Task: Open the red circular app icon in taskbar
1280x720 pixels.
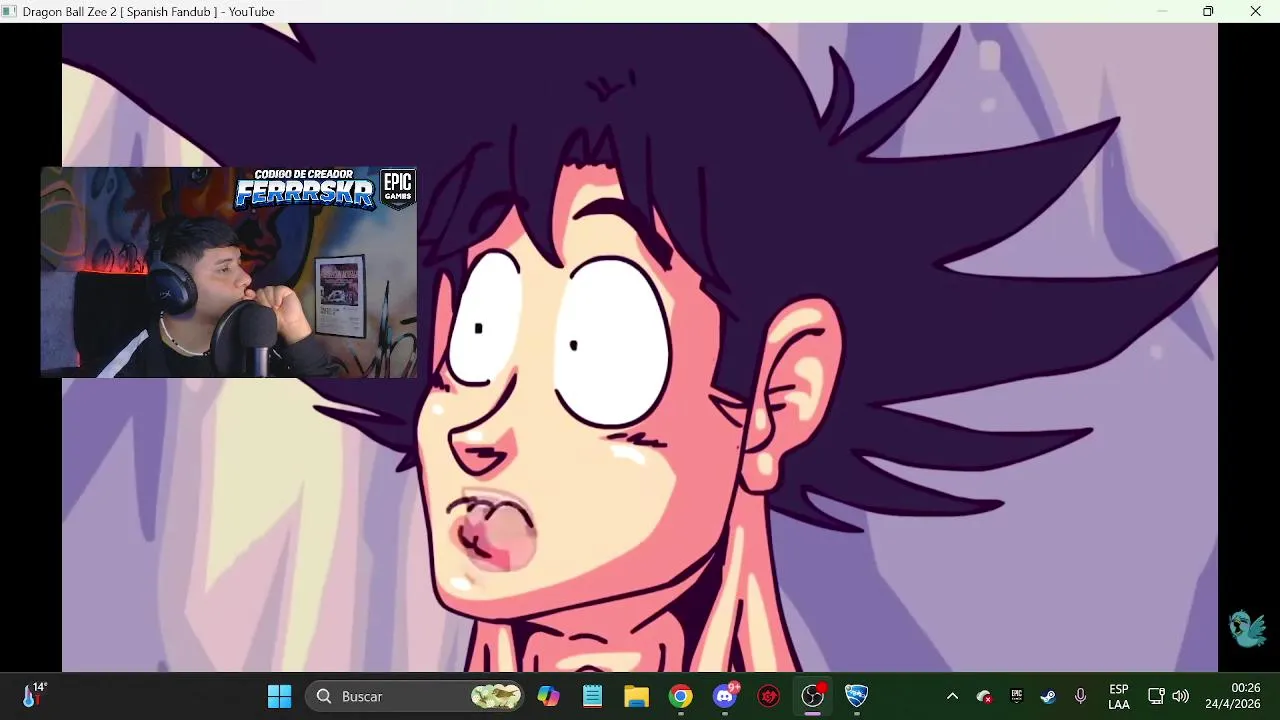Action: point(768,696)
